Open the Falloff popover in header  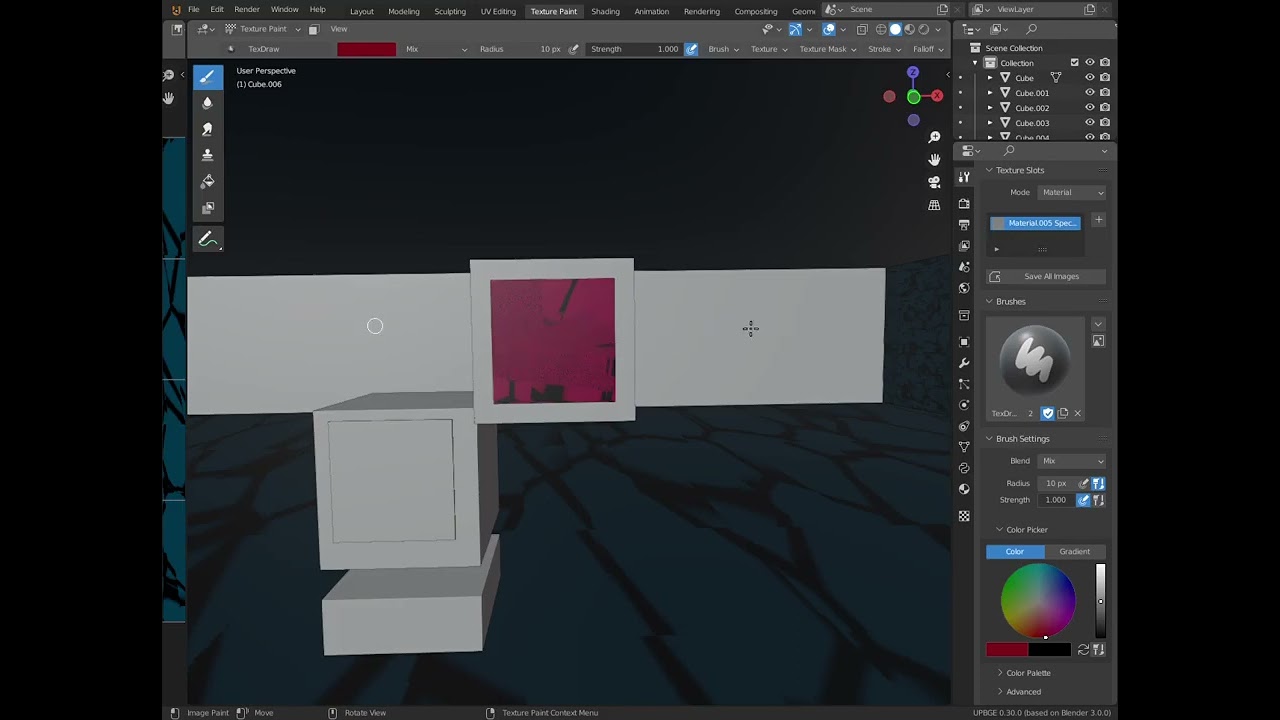point(928,49)
